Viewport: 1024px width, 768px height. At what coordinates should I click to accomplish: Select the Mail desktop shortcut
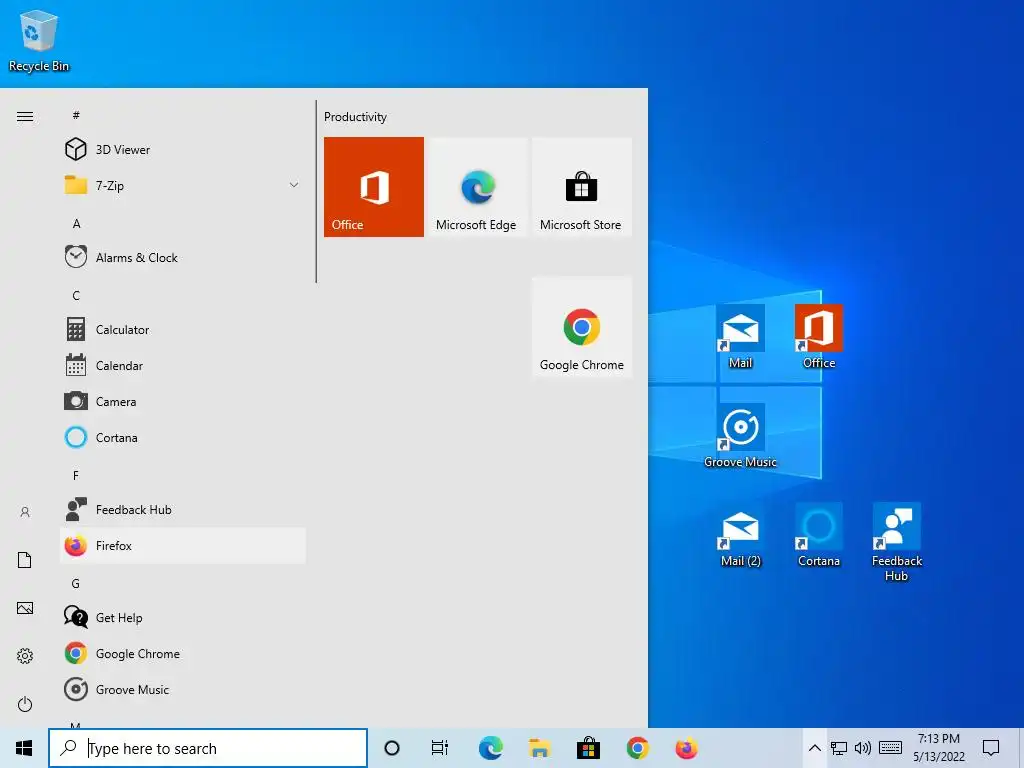coord(741,337)
